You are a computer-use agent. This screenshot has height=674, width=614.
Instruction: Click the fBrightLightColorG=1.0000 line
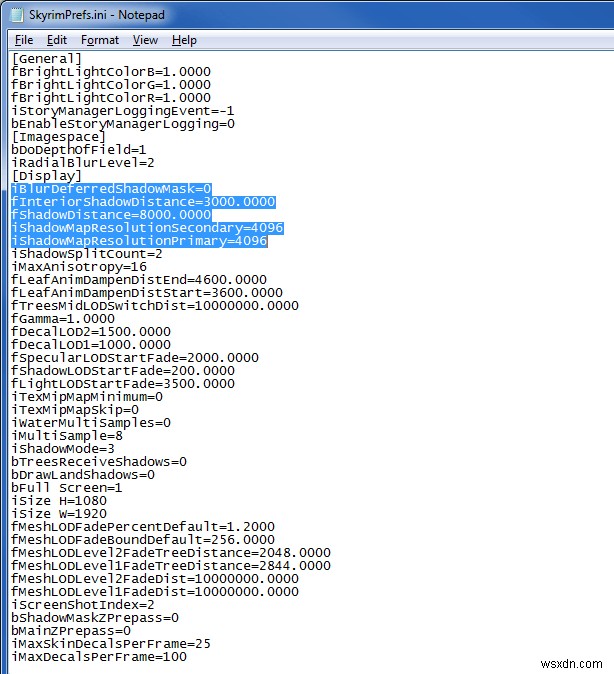[111, 85]
